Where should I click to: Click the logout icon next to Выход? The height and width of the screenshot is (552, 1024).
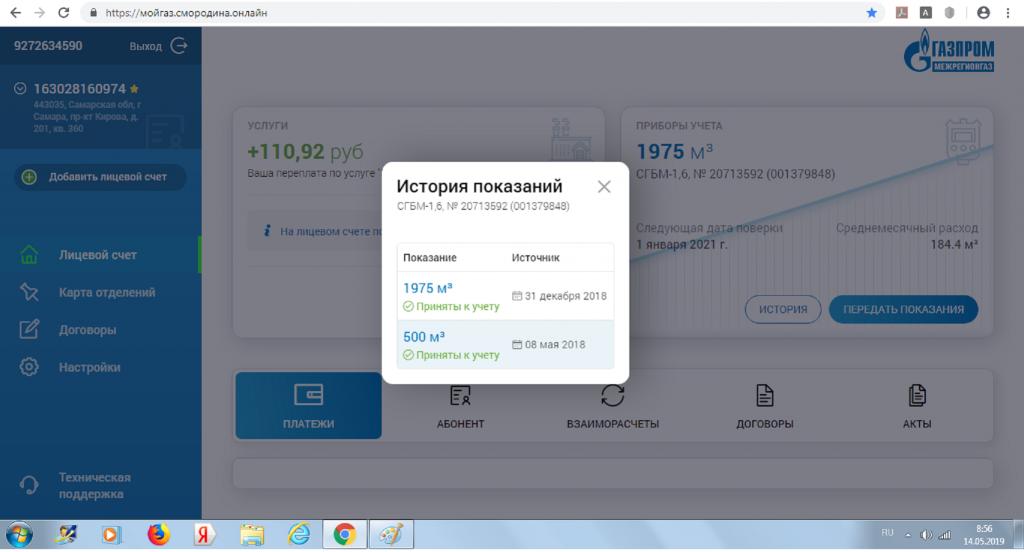[x=179, y=46]
